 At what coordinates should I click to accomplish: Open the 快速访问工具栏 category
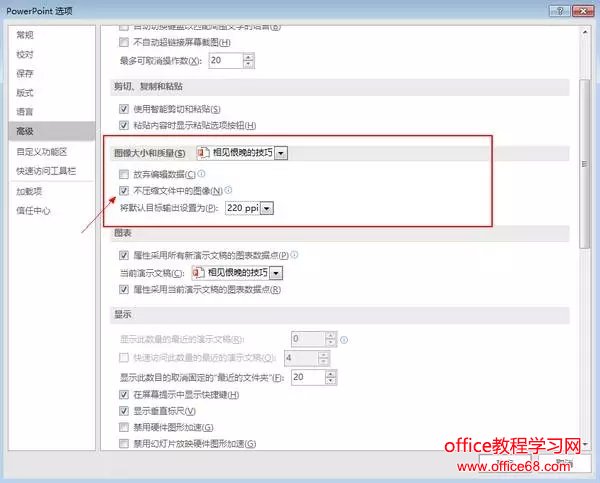click(46, 171)
